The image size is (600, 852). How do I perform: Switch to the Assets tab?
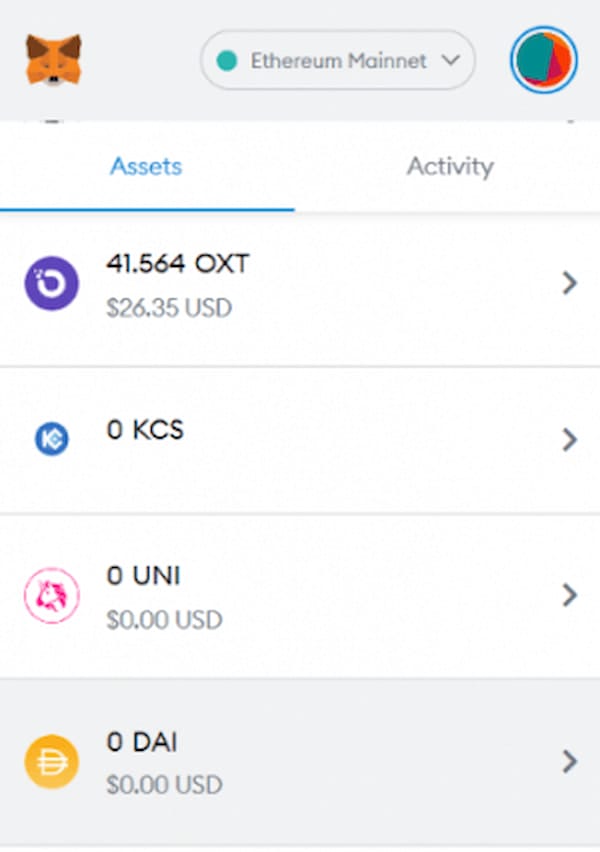pos(146,166)
